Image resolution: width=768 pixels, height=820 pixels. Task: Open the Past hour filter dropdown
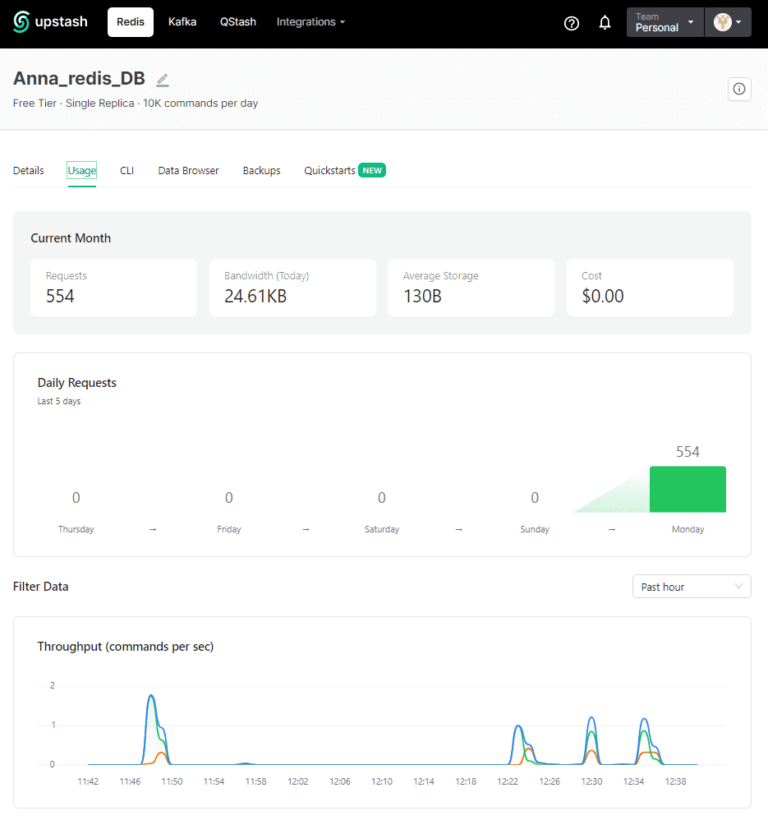click(x=691, y=587)
